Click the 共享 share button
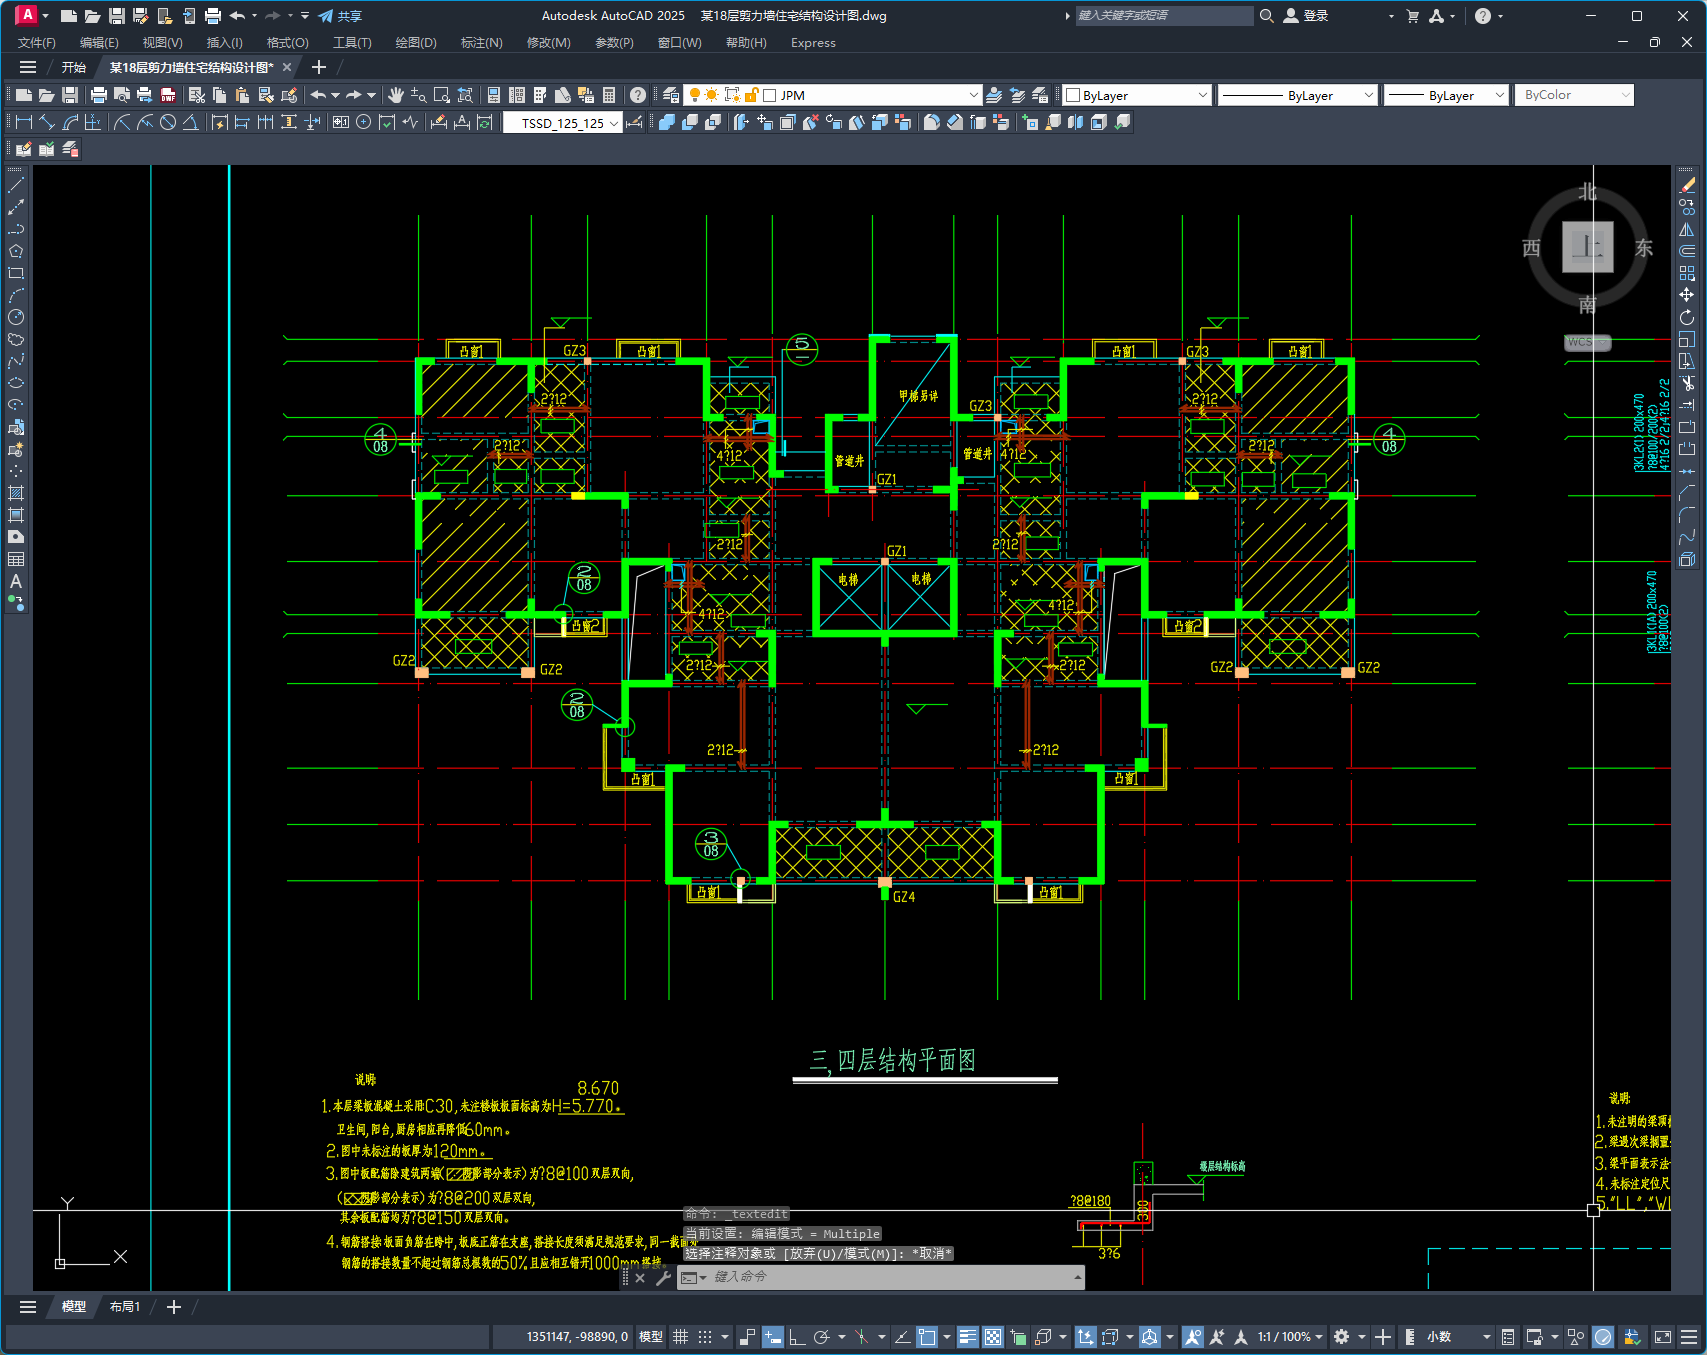The height and width of the screenshot is (1355, 1707). pos(340,16)
